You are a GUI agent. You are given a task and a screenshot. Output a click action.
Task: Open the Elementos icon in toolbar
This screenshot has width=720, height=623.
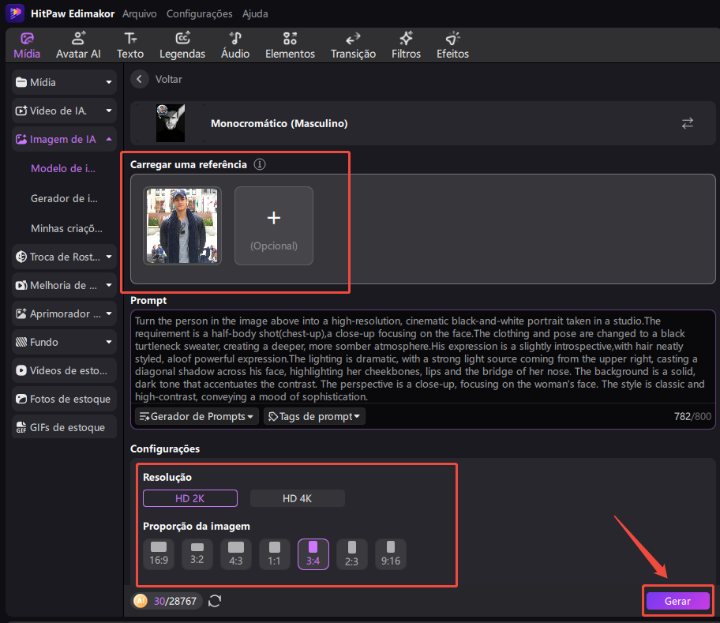coord(289,39)
